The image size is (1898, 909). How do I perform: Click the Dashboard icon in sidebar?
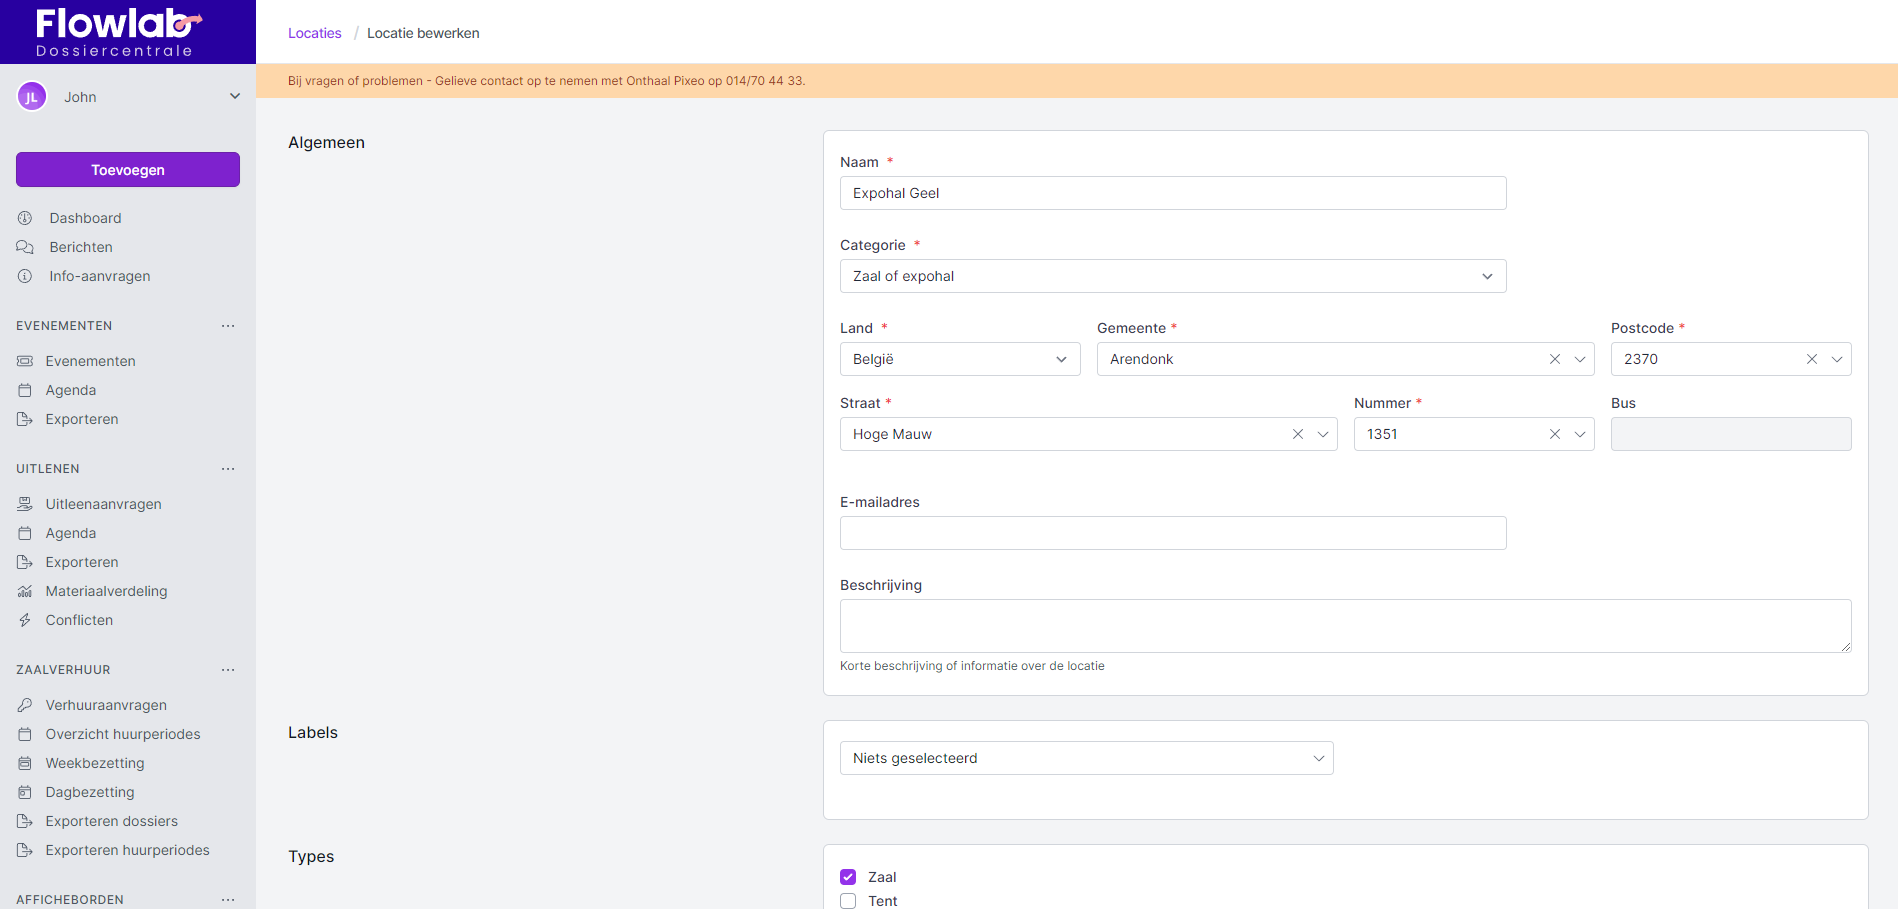25,218
